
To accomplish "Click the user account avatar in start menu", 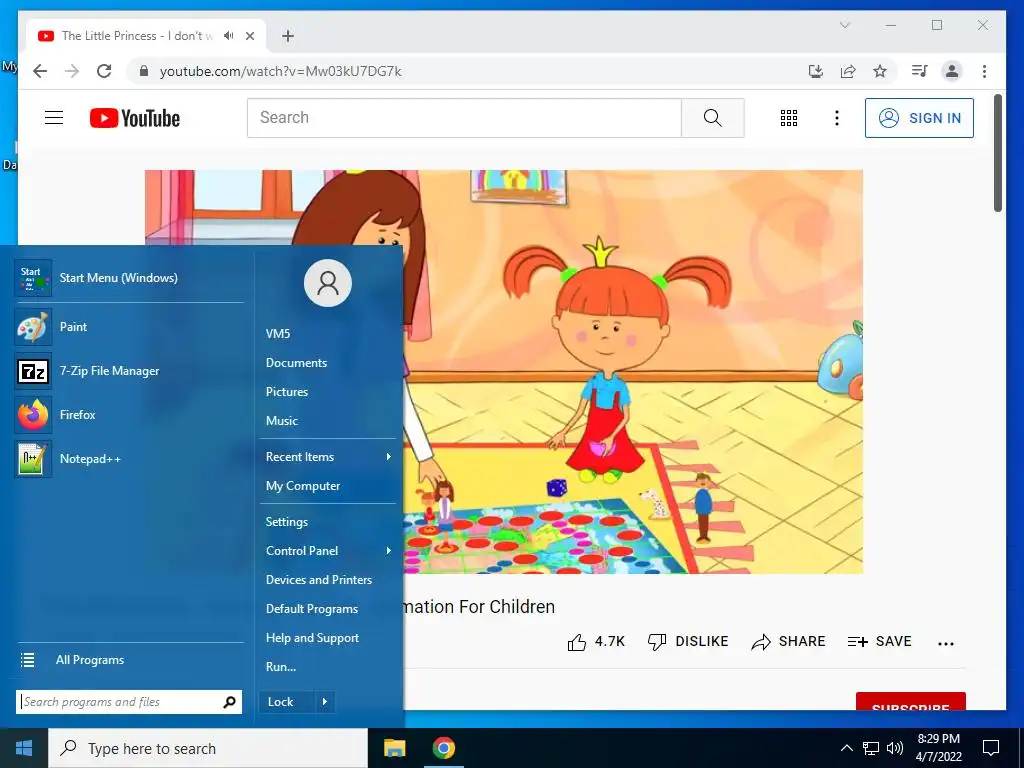I will point(328,283).
